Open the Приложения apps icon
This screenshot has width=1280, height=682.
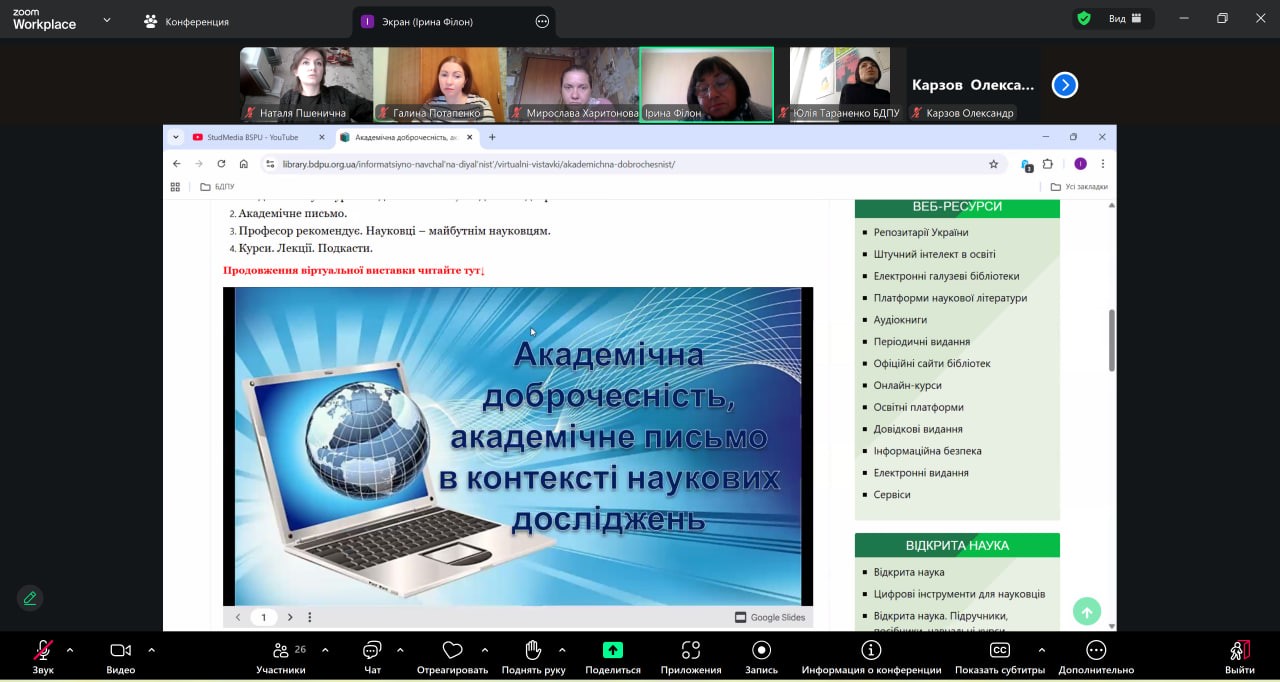[690, 651]
